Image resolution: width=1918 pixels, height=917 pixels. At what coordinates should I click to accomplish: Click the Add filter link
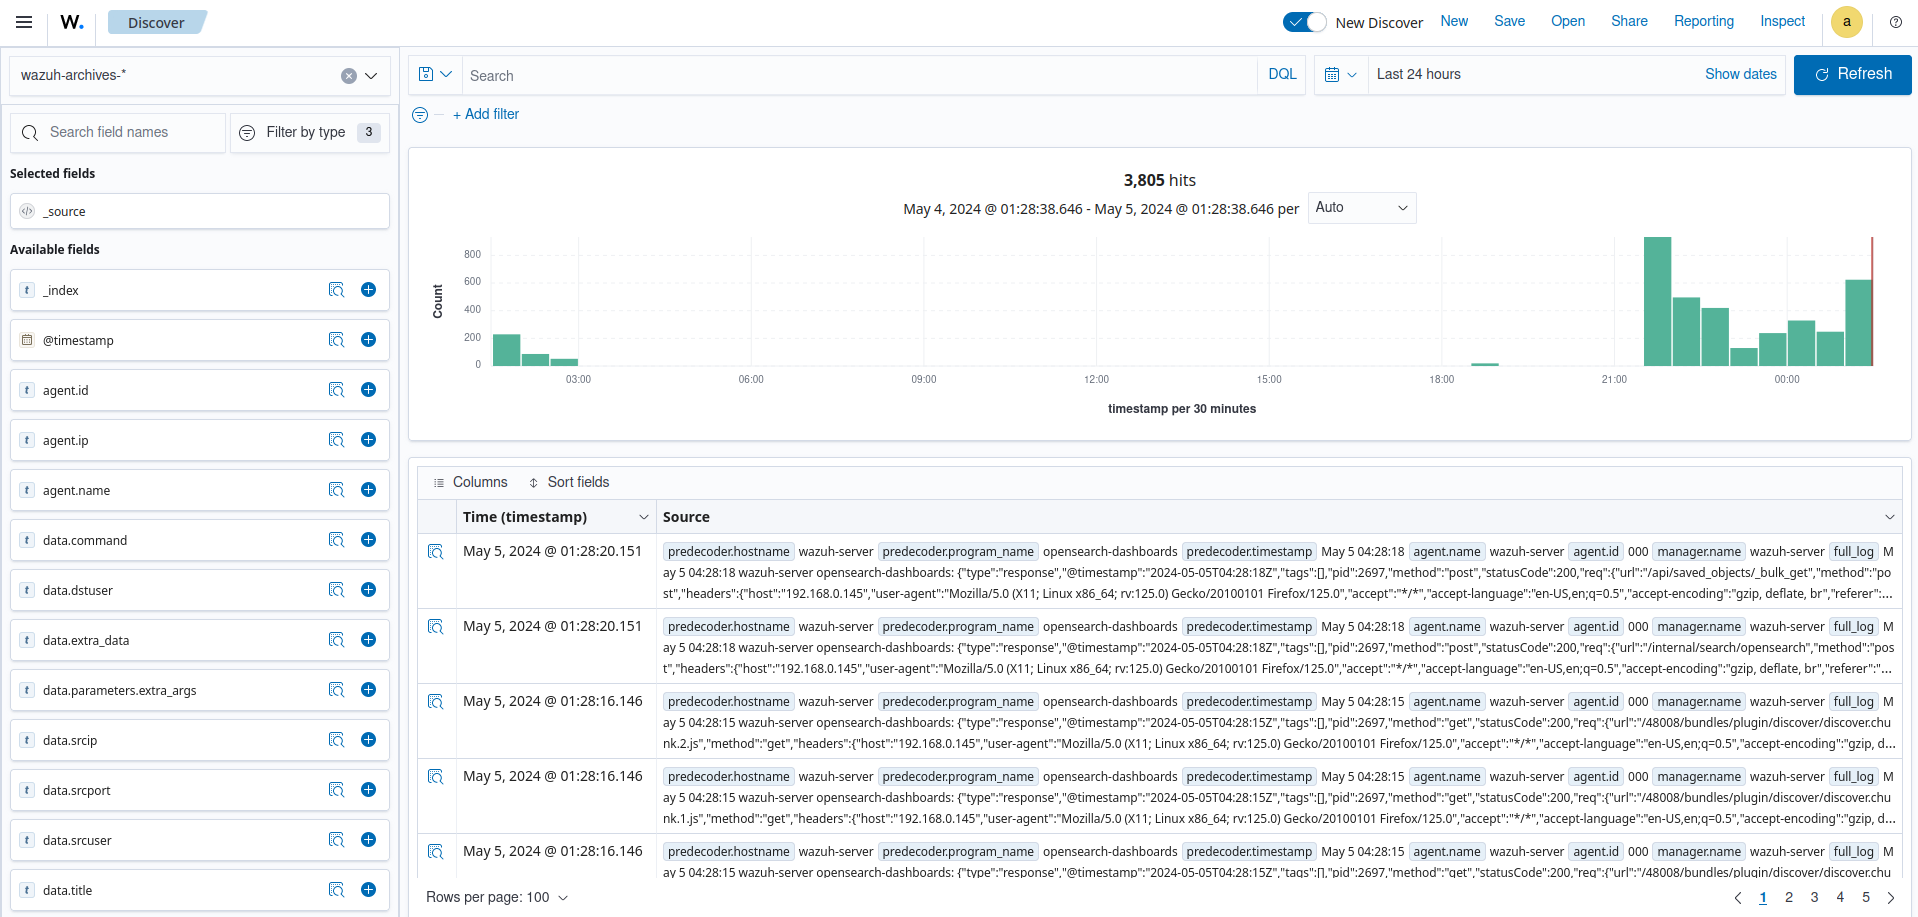(x=486, y=114)
